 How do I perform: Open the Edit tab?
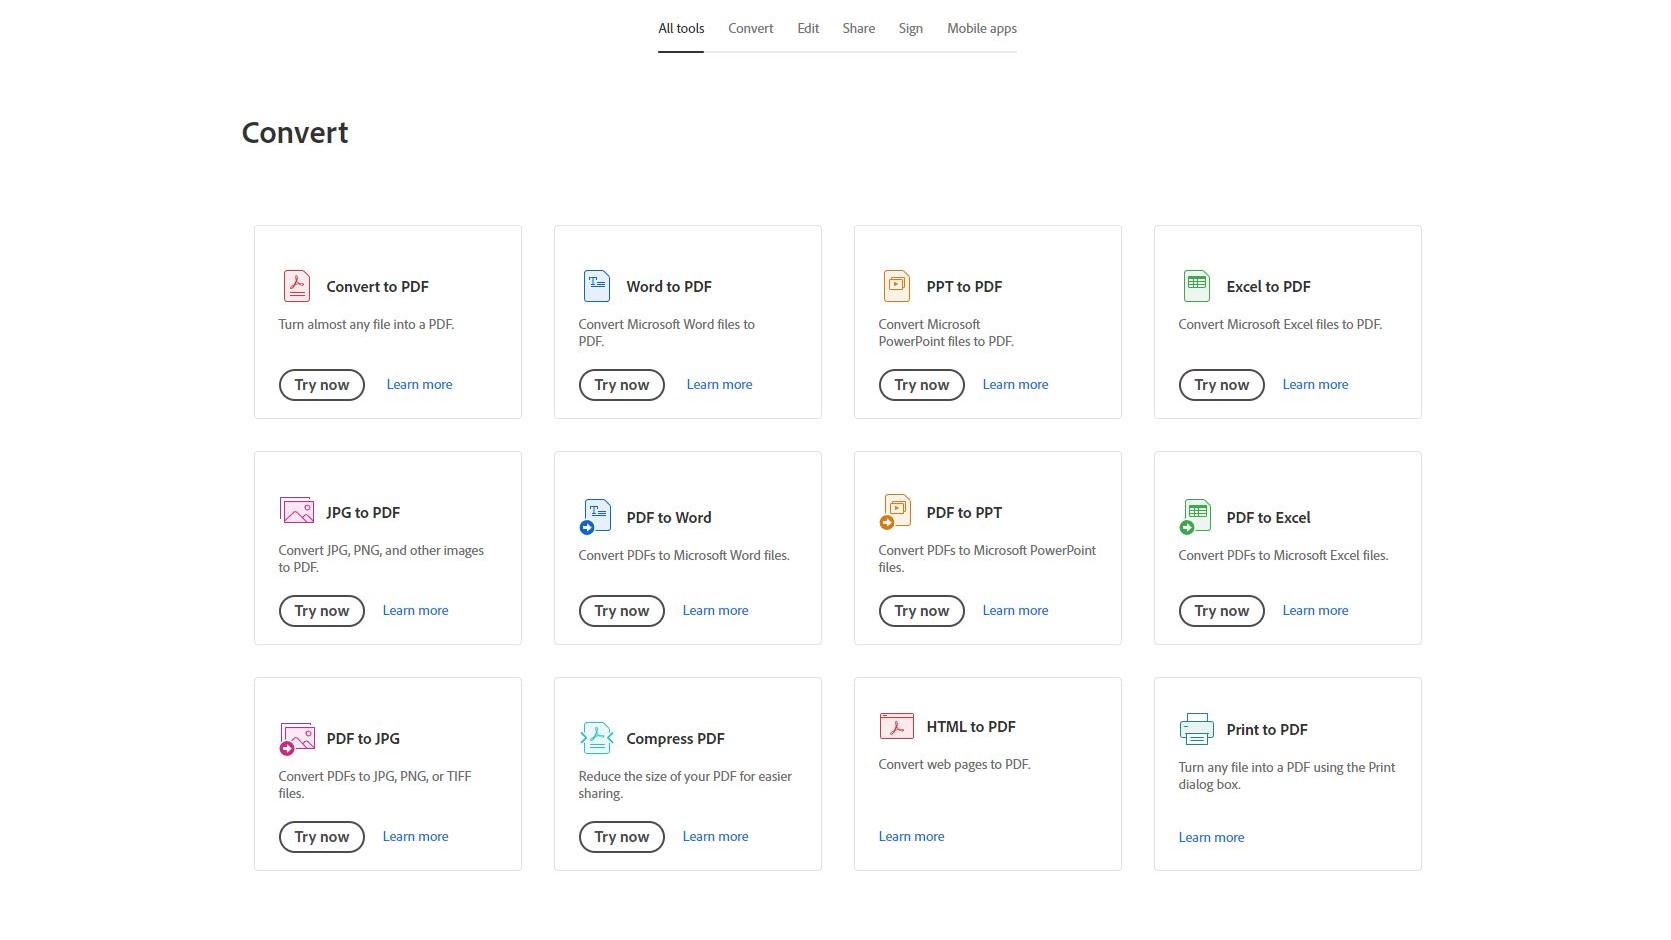pos(808,28)
